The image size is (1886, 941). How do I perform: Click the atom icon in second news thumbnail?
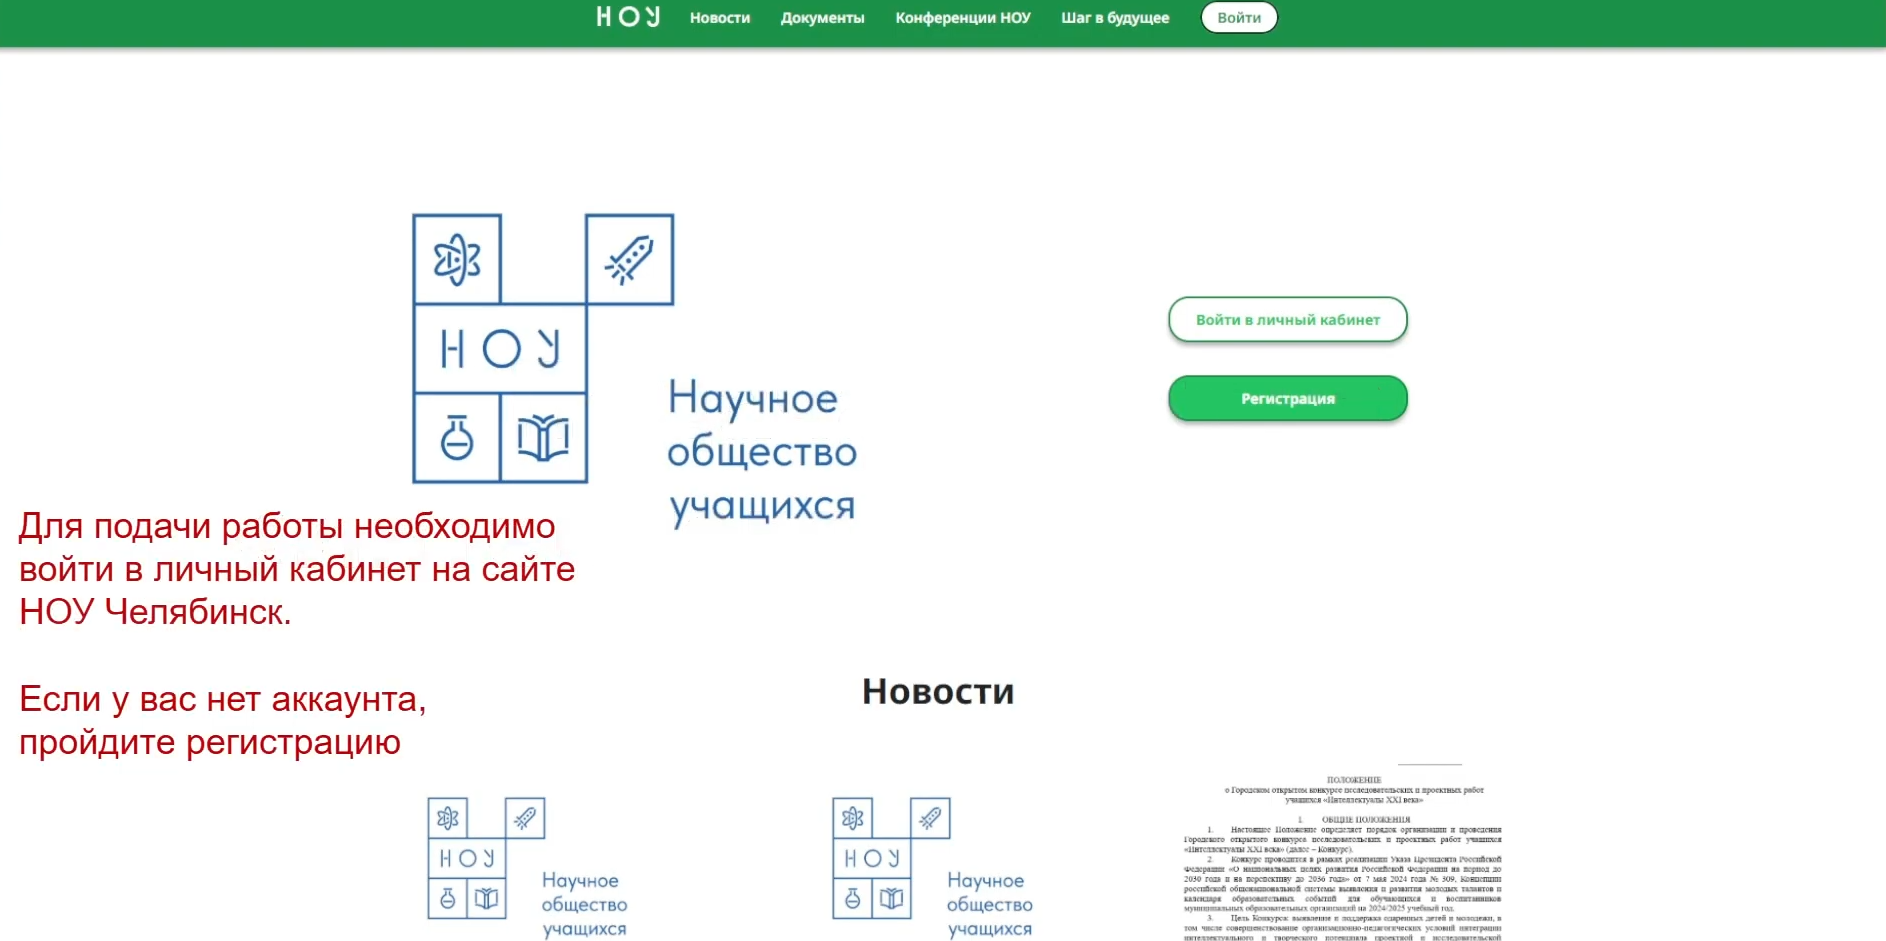point(853,819)
